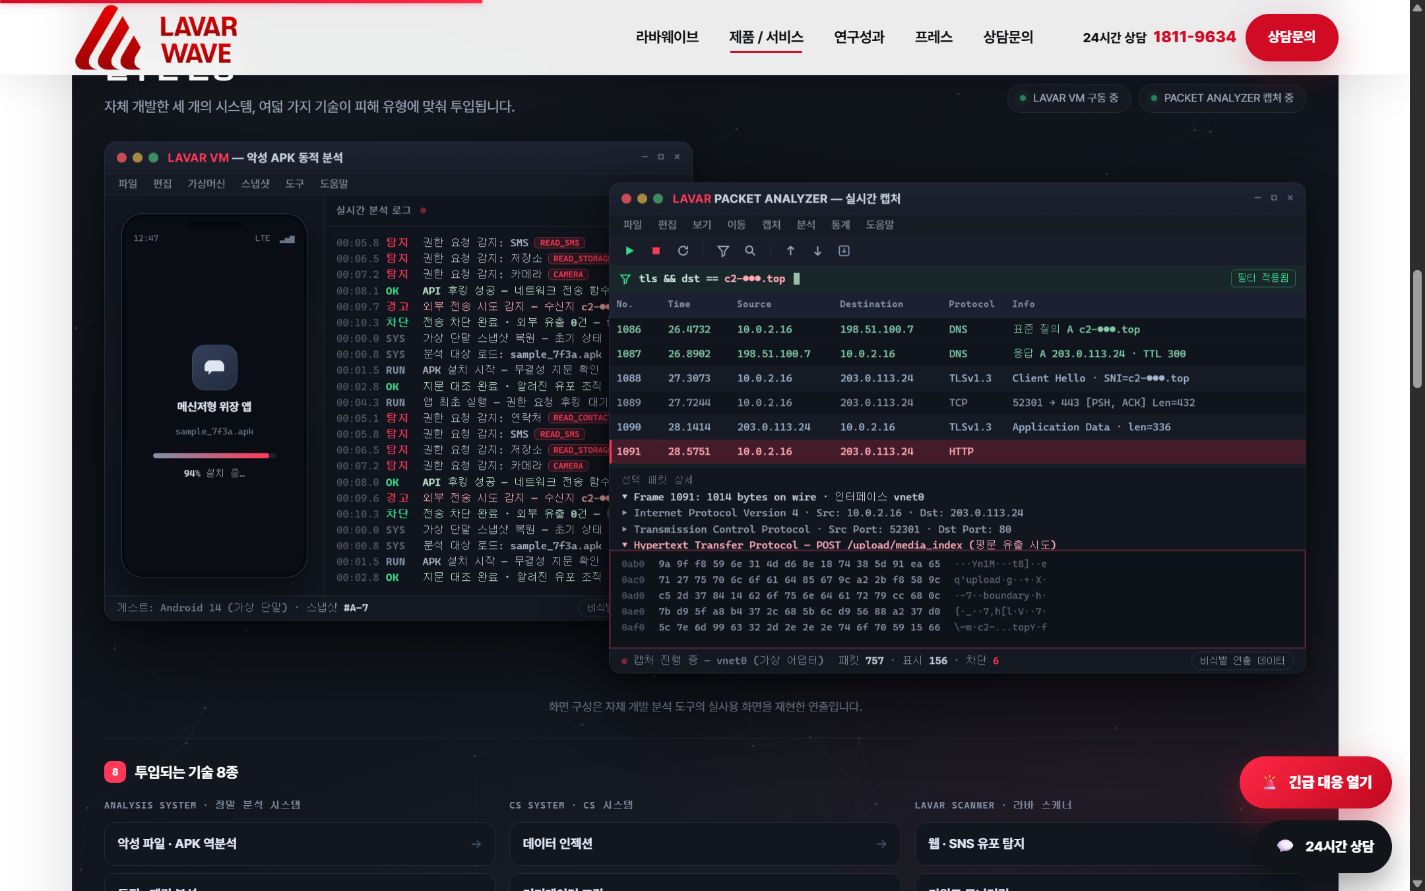Click the siren icon on 긴급 대응 열기

(x=1270, y=782)
